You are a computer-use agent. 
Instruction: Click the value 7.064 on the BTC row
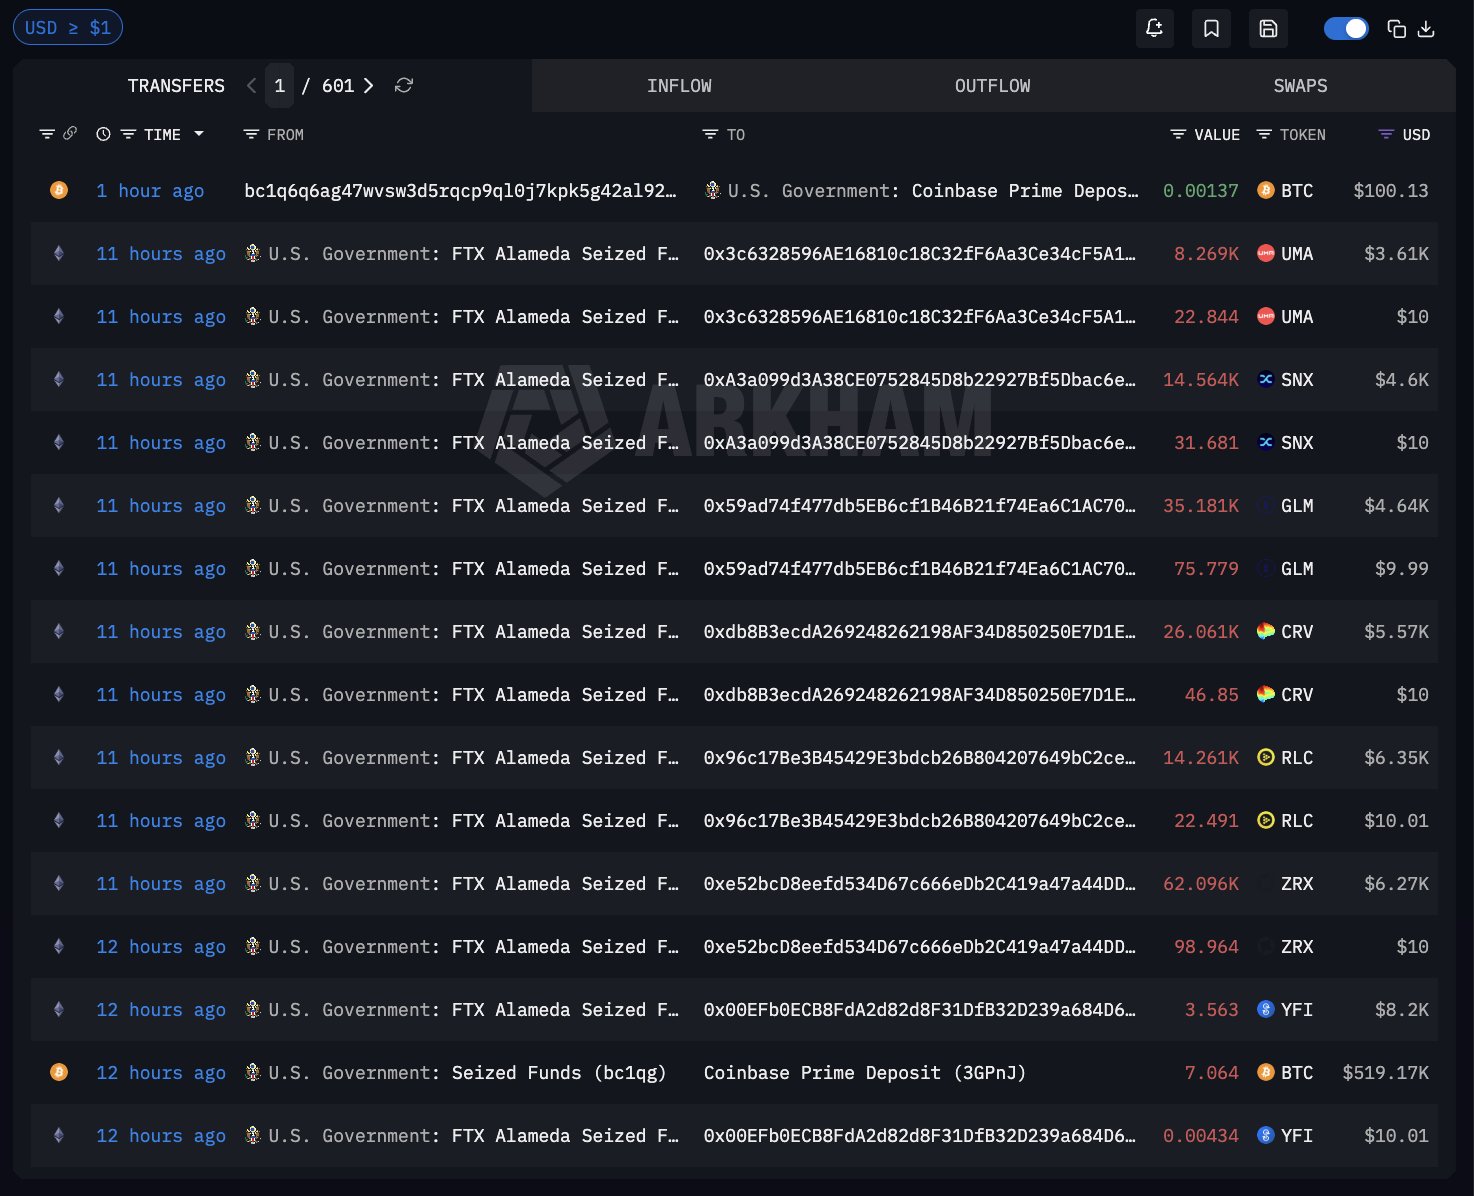[1211, 1073]
